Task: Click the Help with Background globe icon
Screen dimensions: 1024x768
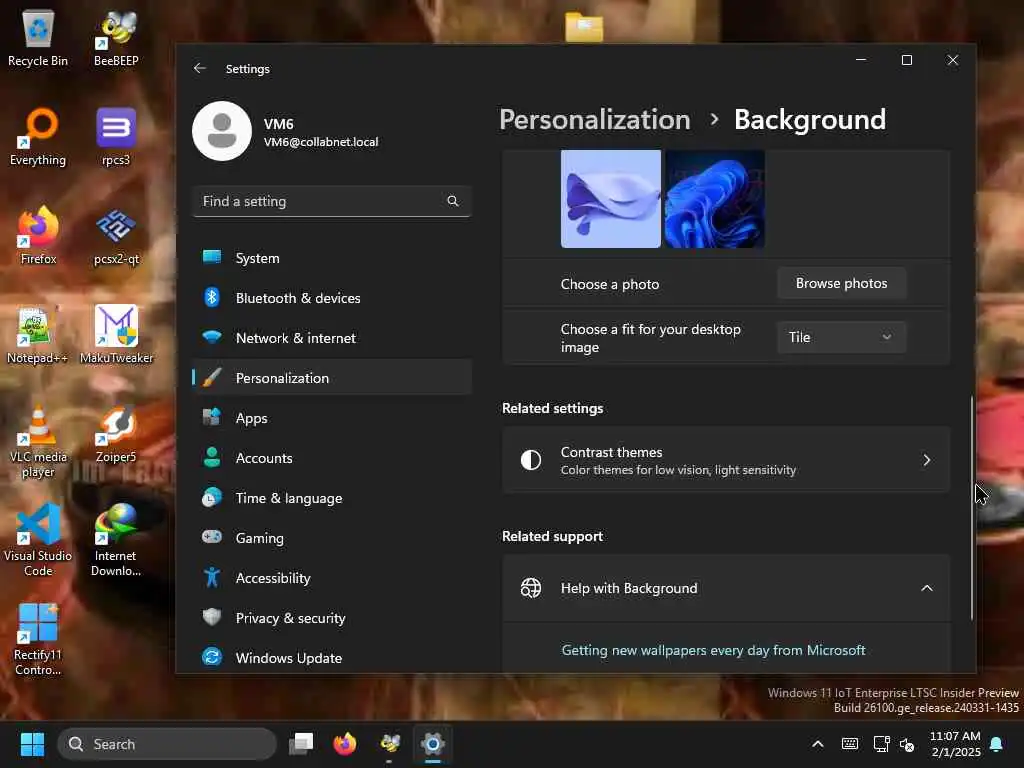Action: [x=531, y=588]
